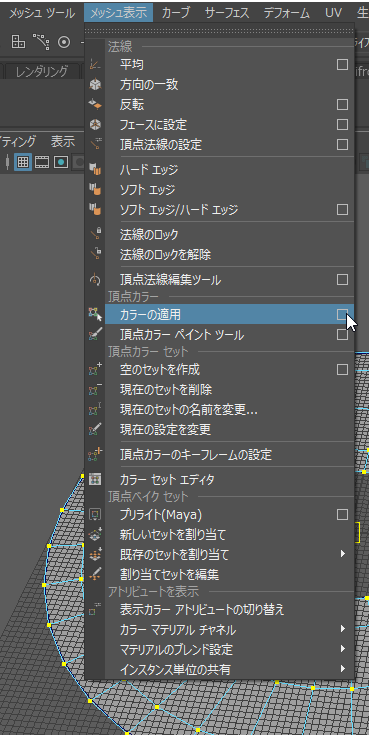Screen dimensions: 369x735
Task: Open options box for 平均
Action: click(x=342, y=65)
